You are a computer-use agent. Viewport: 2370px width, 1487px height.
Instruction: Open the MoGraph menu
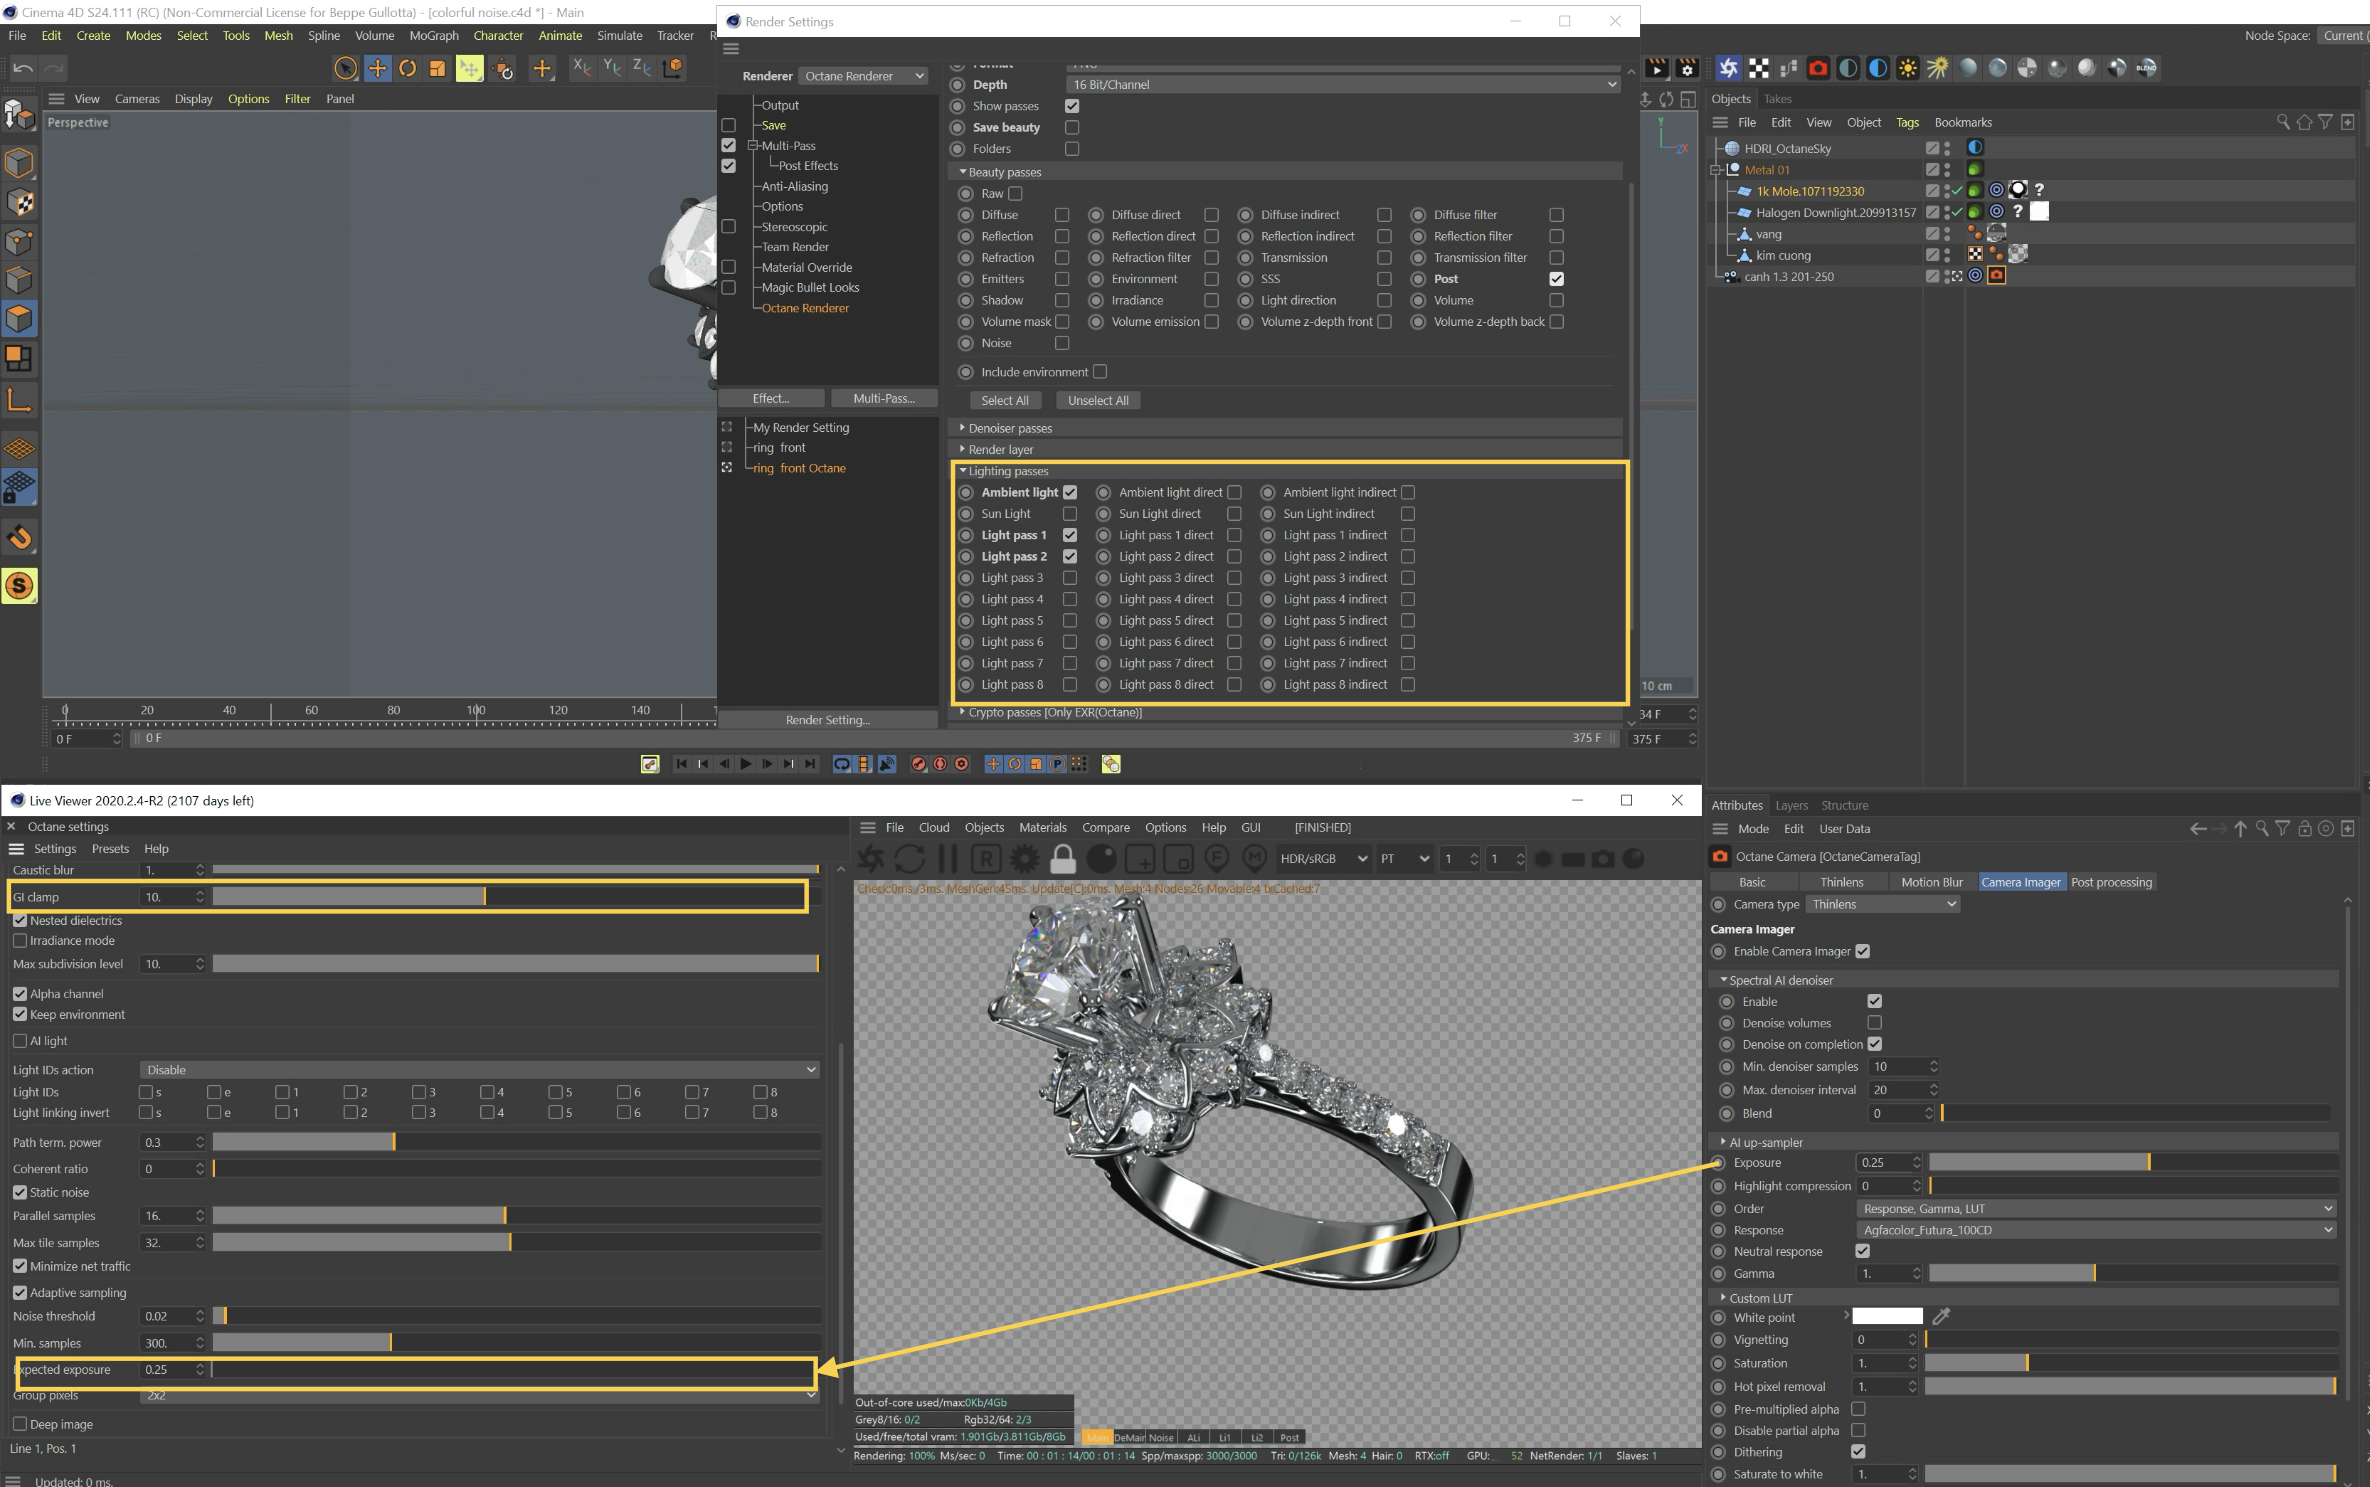434,35
